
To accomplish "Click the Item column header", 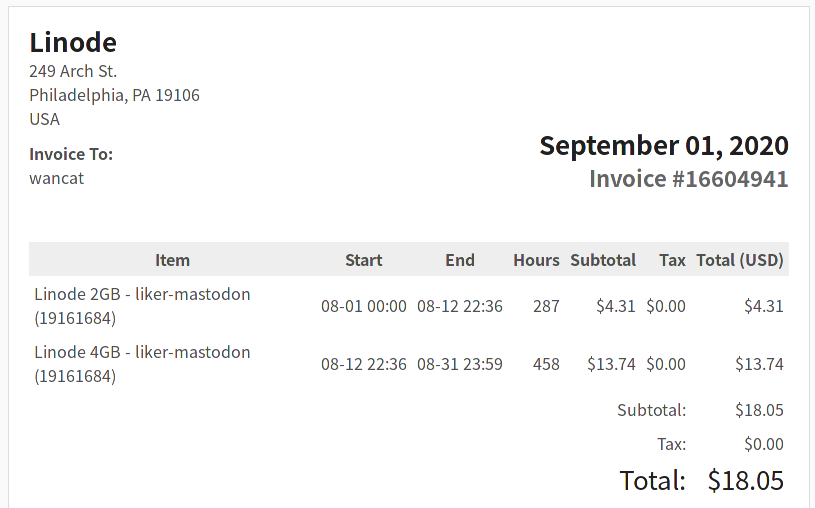I will [x=173, y=259].
